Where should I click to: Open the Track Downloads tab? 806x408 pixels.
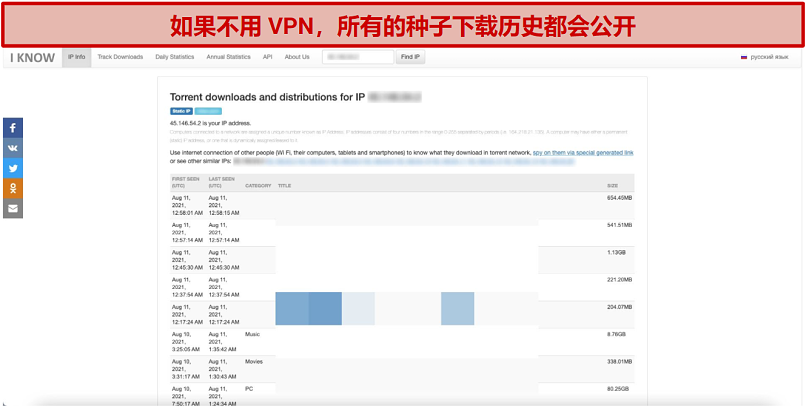coord(120,57)
